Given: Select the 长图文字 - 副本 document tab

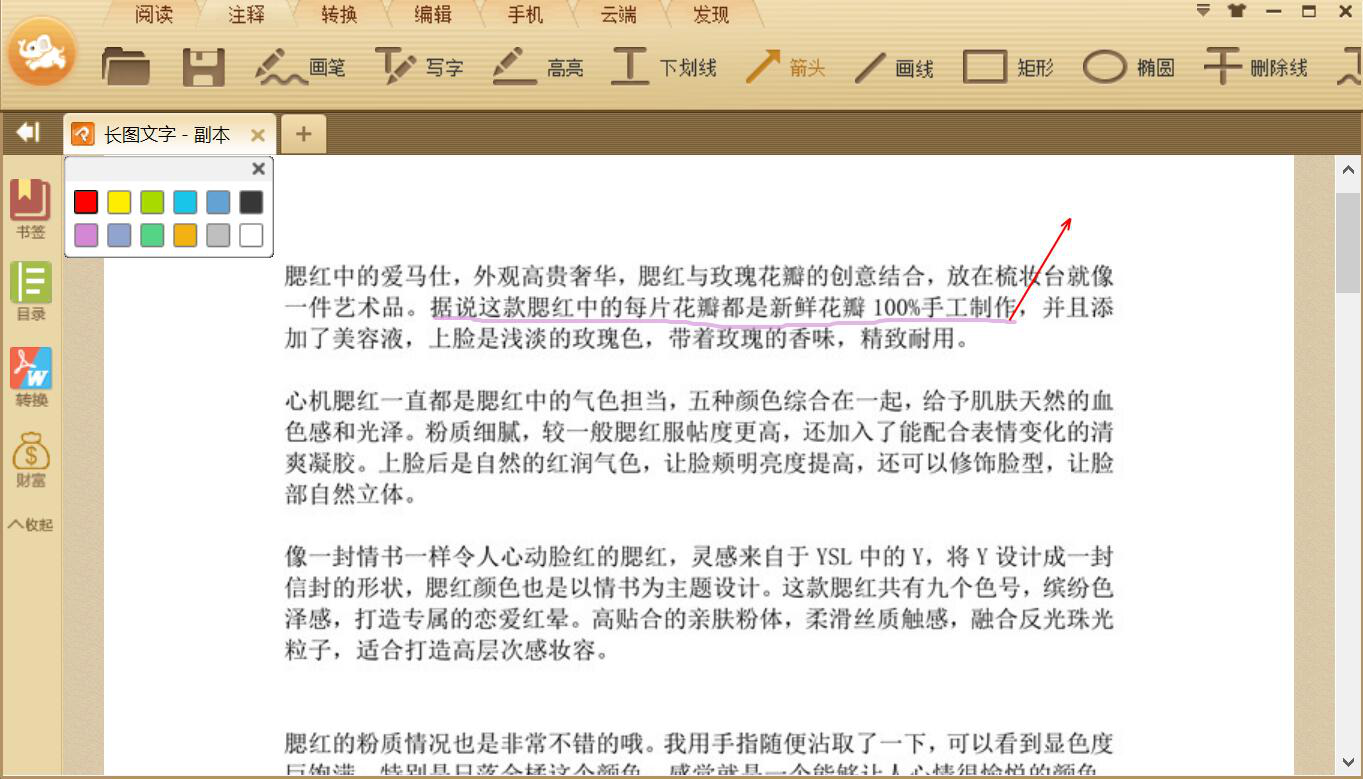Looking at the screenshot, I should [x=168, y=134].
